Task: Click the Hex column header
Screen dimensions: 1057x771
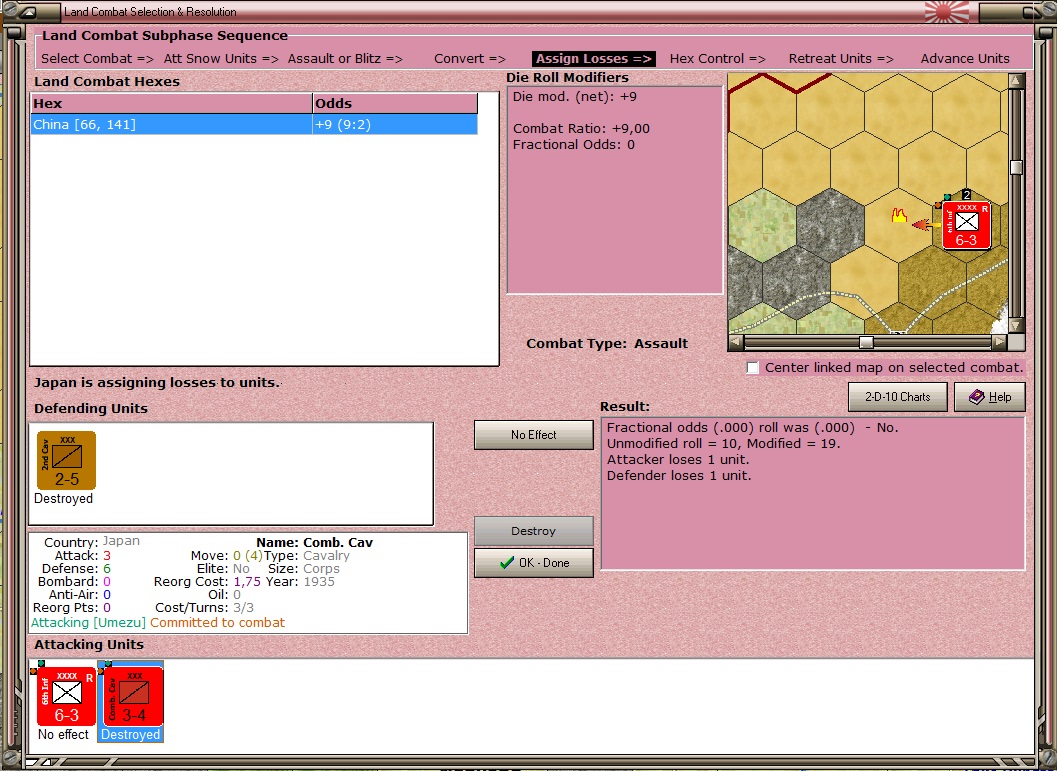Action: [x=171, y=104]
